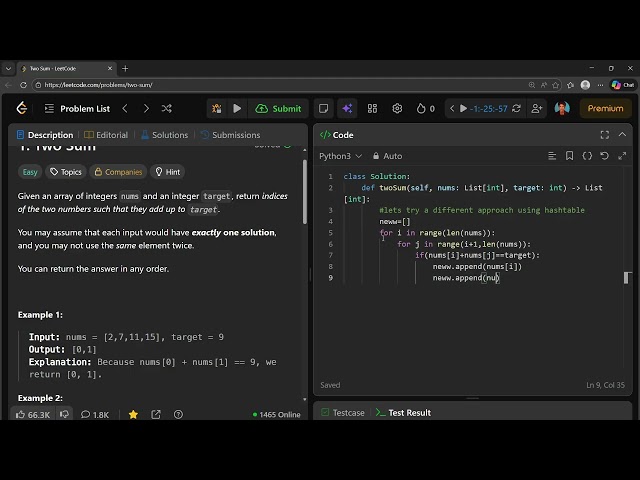Toggle the Auto lock setting
Image resolution: width=640 pixels, height=480 pixels.
pos(386,156)
